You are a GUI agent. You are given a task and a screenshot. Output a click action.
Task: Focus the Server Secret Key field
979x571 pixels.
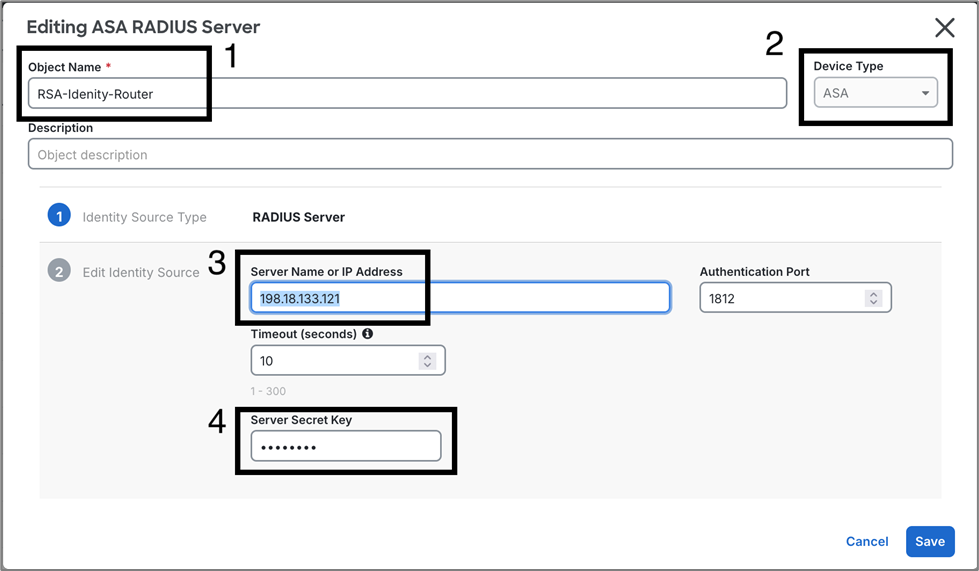pyautogui.click(x=345, y=447)
